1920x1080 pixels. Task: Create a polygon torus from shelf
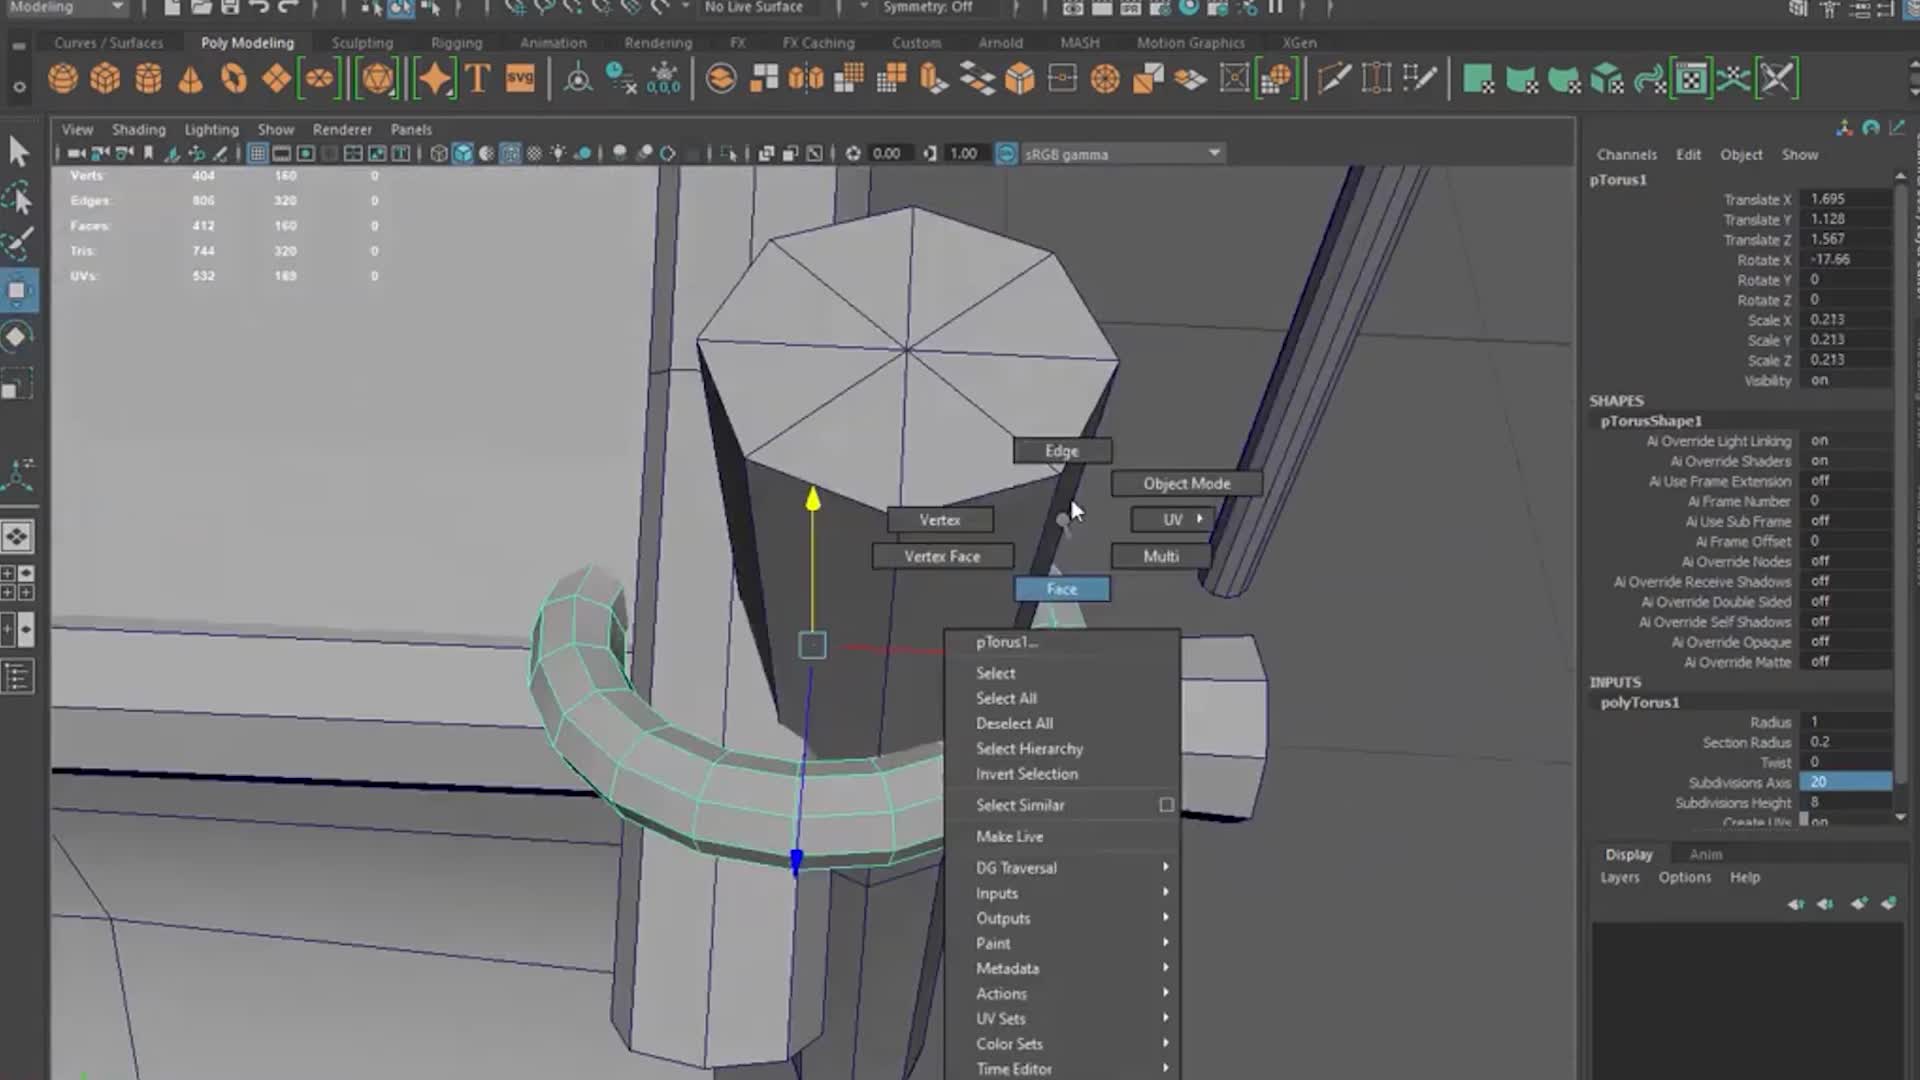point(234,79)
